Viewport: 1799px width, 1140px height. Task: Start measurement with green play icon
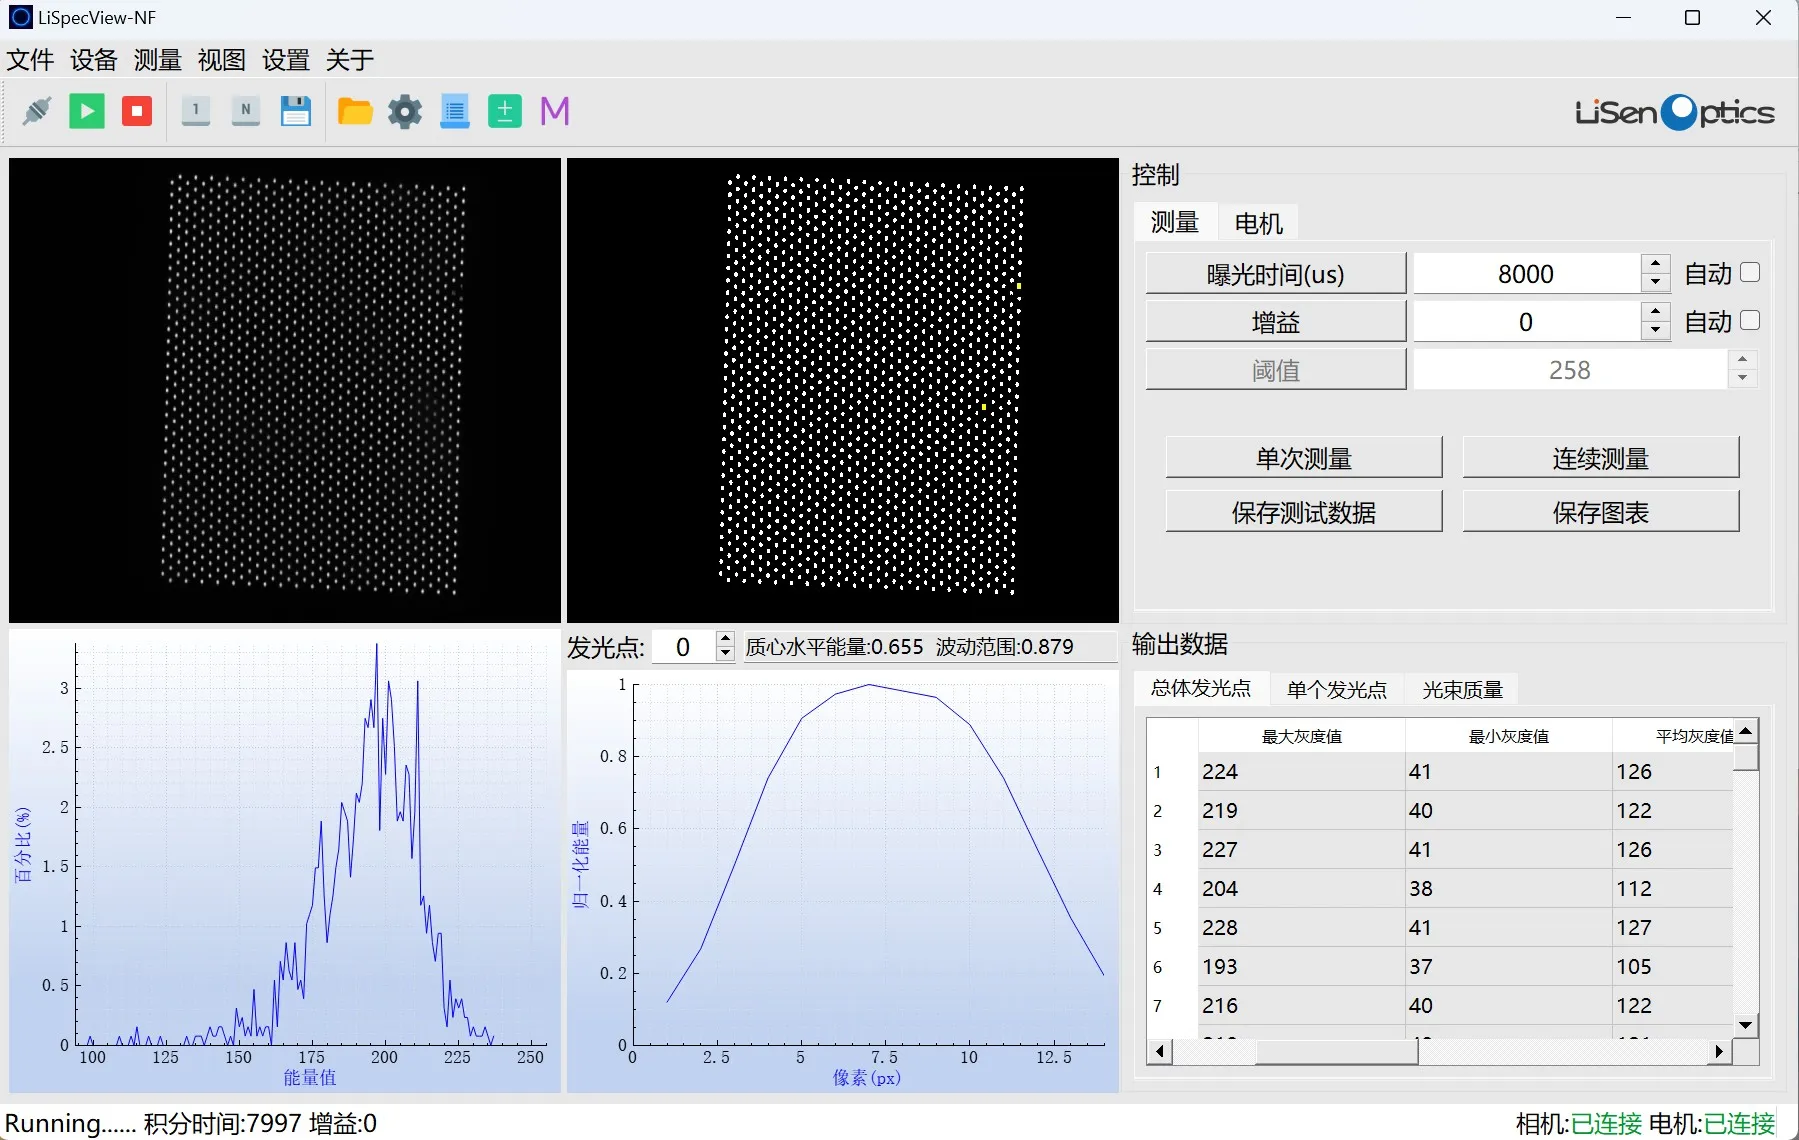(x=87, y=111)
